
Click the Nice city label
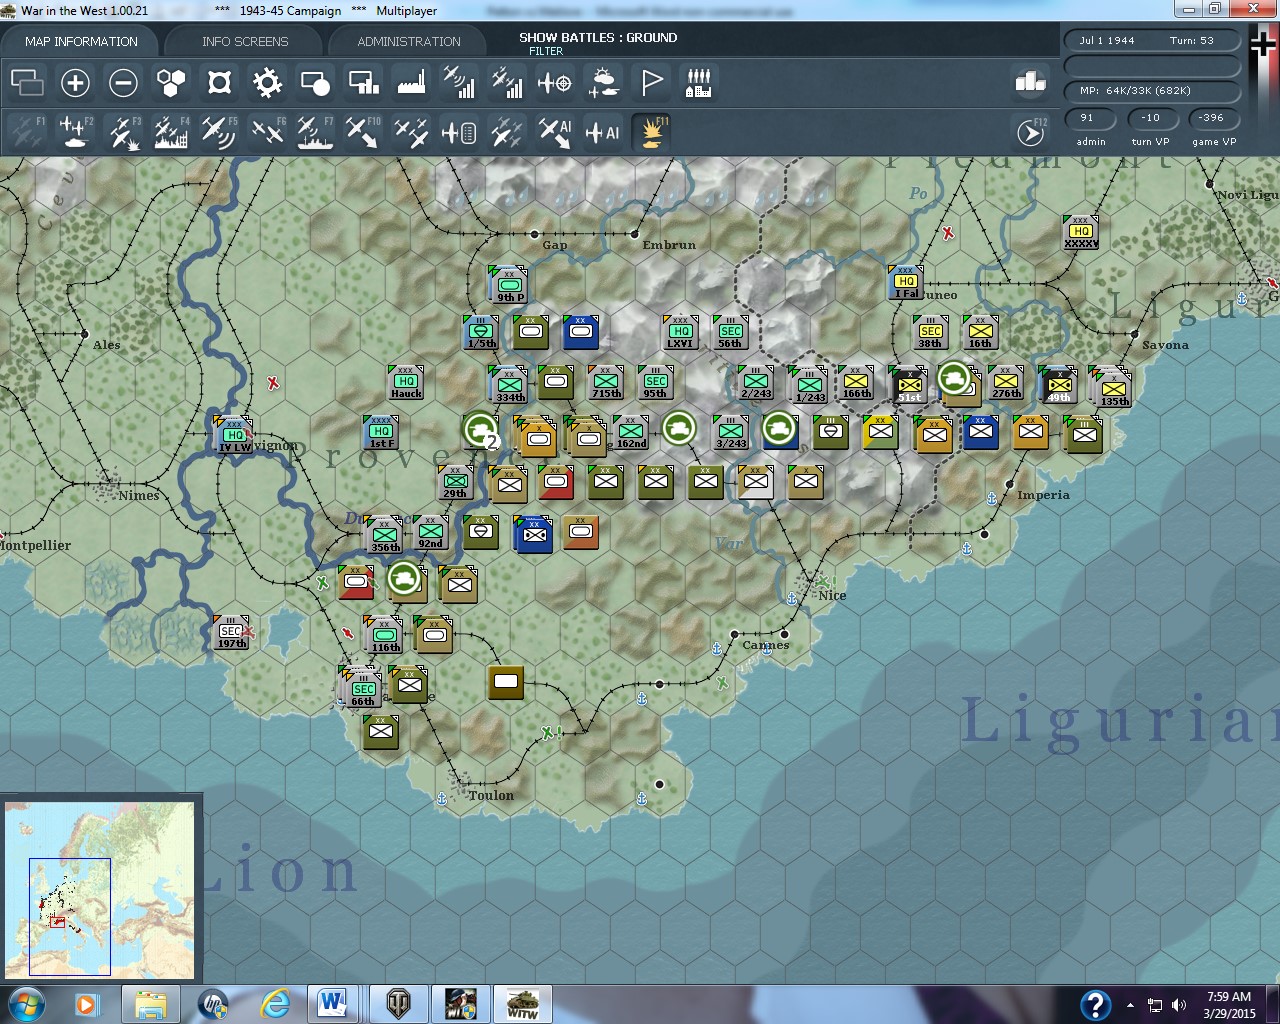(x=832, y=595)
